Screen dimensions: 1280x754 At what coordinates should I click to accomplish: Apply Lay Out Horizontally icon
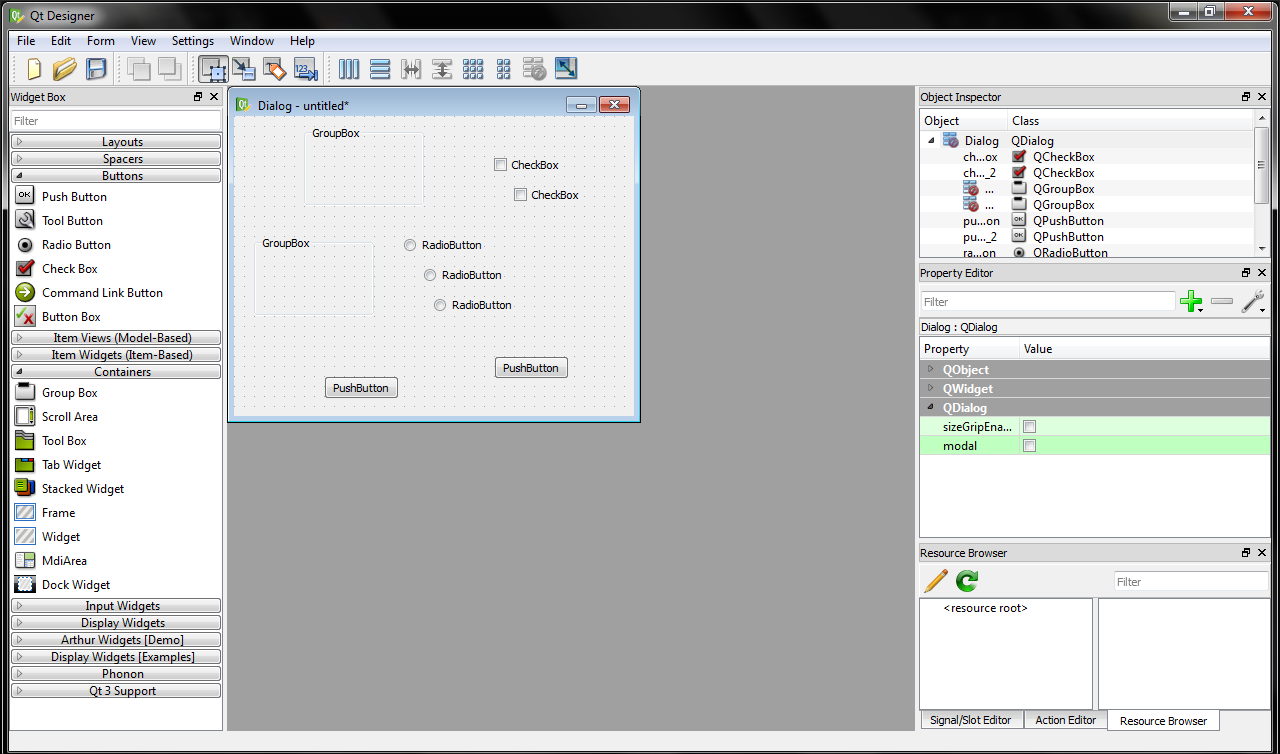pos(349,69)
